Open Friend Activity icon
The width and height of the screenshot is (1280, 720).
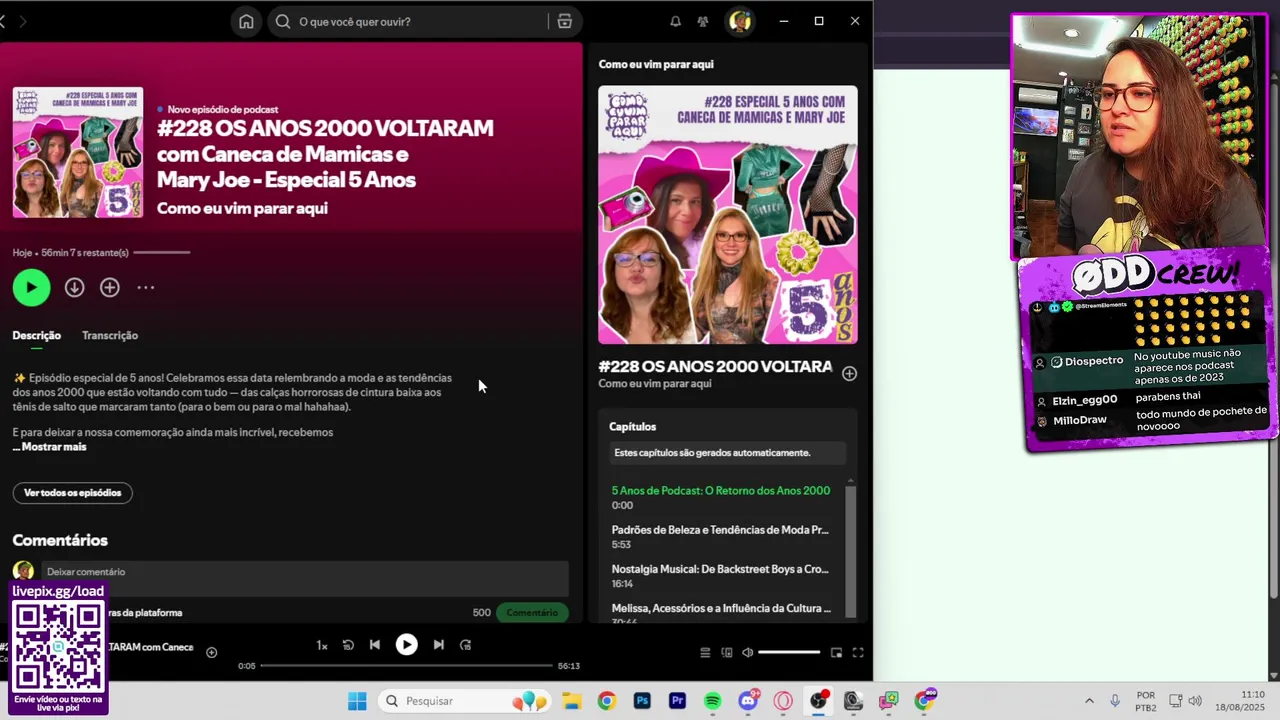(703, 21)
